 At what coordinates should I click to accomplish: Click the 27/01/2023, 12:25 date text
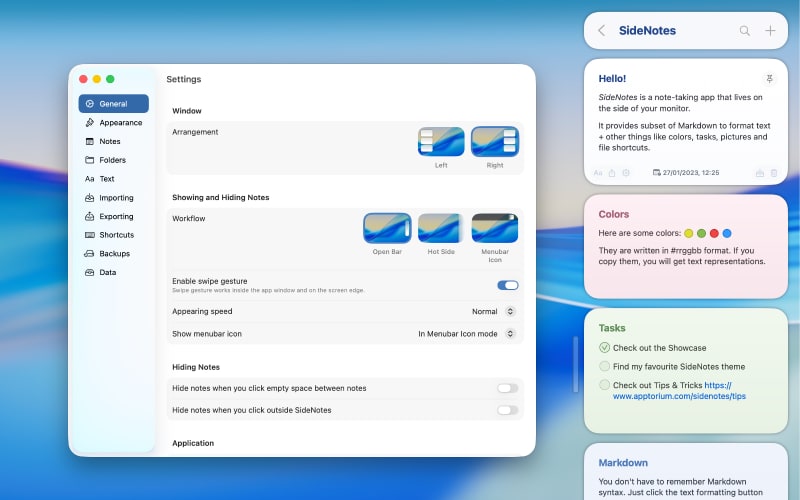[691, 173]
